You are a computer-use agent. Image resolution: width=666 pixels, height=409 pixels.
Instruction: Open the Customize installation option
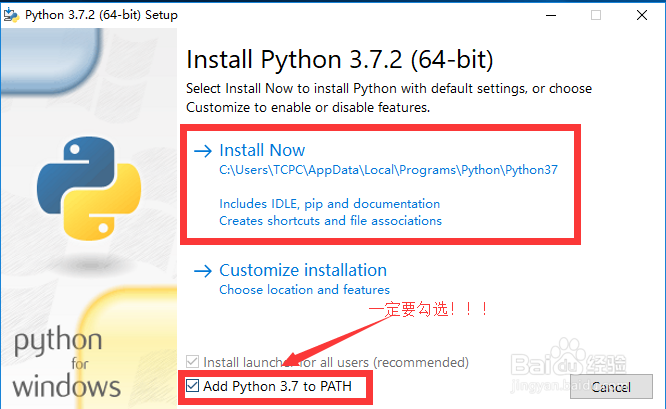[x=302, y=270]
